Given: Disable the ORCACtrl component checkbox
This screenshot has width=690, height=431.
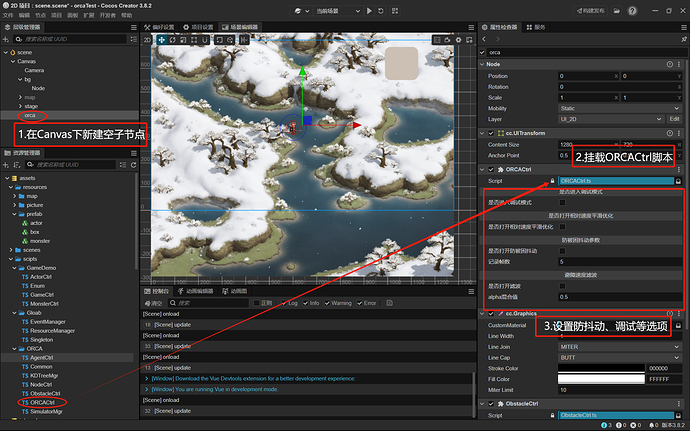Looking at the screenshot, I should (491, 169).
